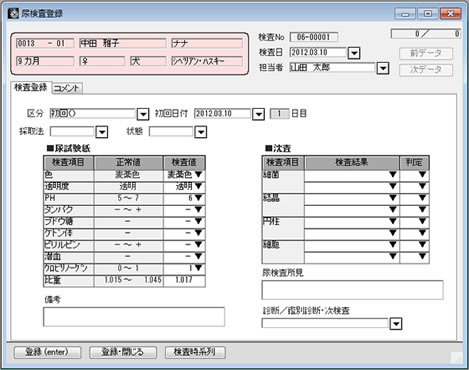Open first 細菌 判定 dropdown
The image size is (469, 370).
(x=422, y=174)
